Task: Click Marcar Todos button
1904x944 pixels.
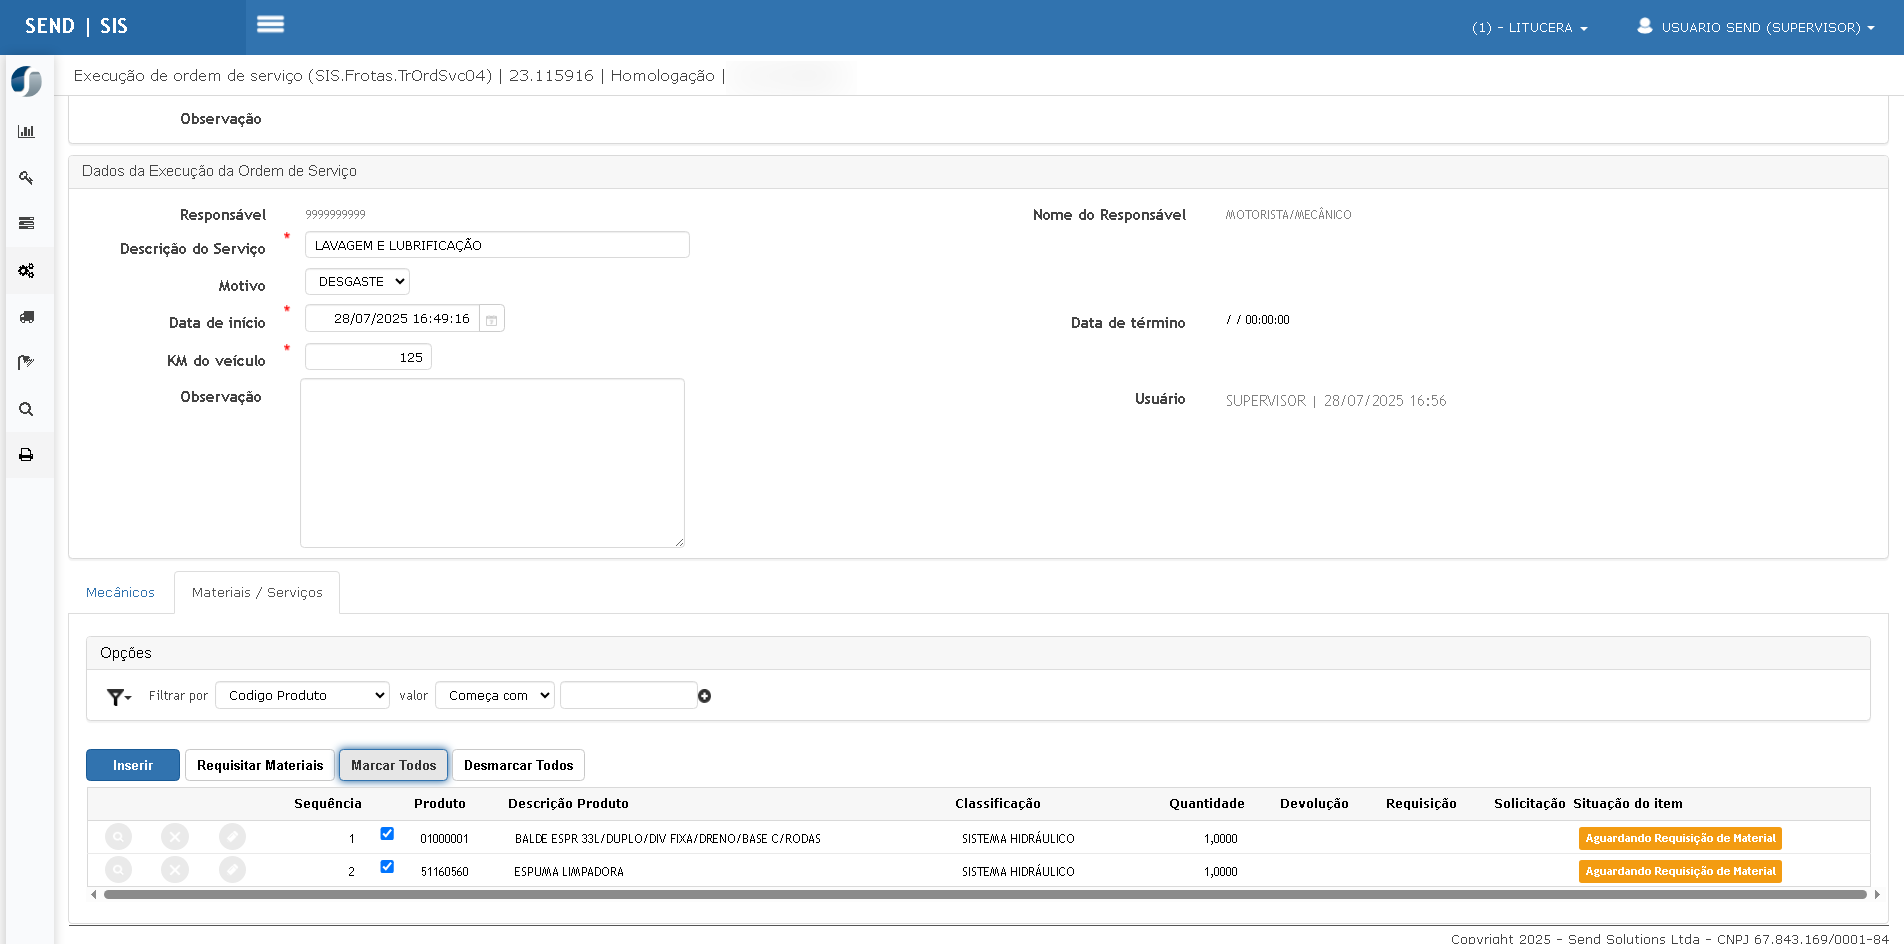Action: point(393,765)
